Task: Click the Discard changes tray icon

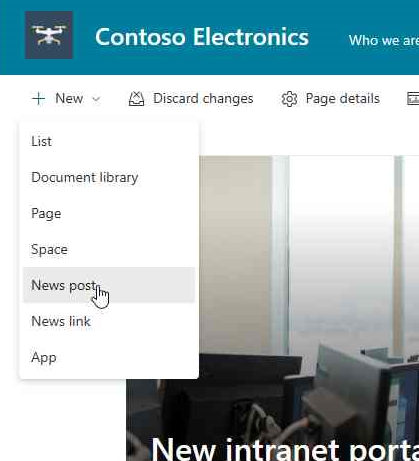Action: (136, 99)
